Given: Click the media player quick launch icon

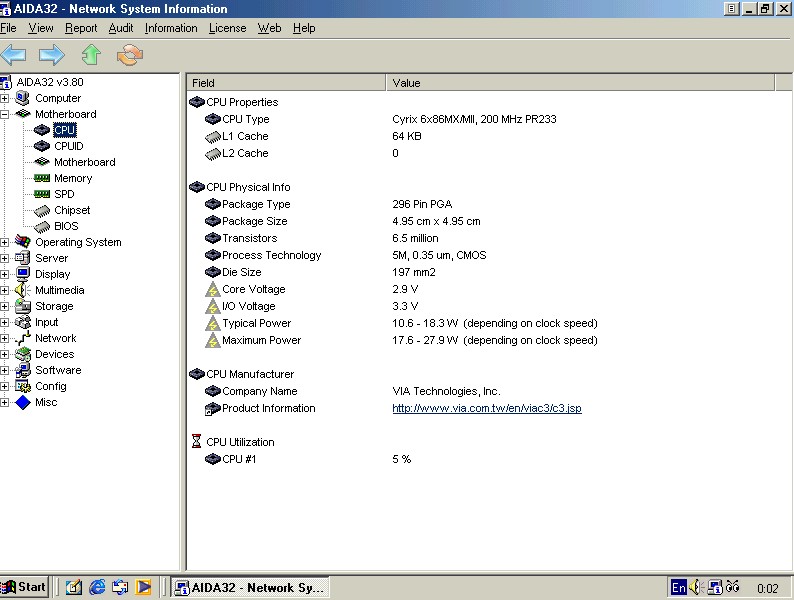Looking at the screenshot, I should 144,587.
